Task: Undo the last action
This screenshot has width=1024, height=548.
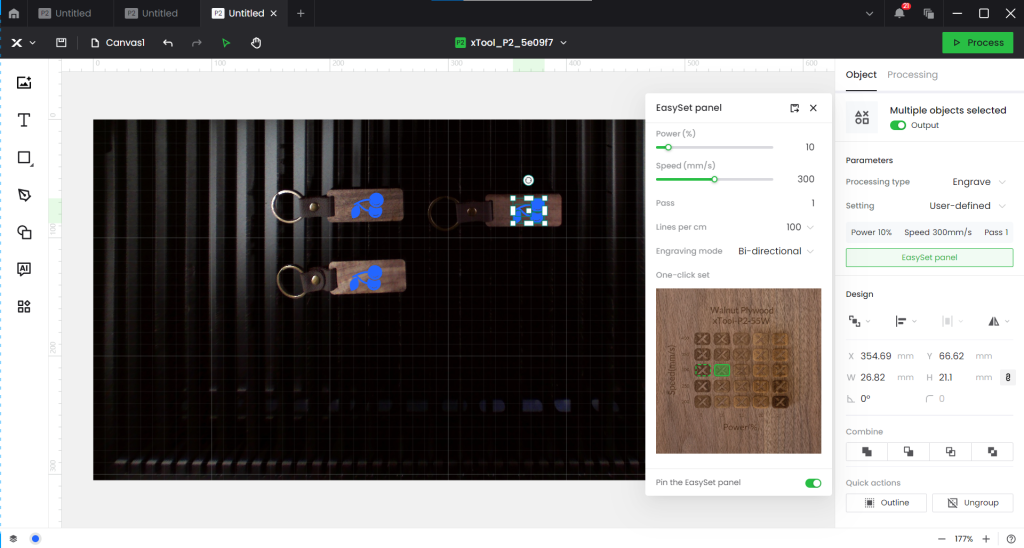Action: 168,42
